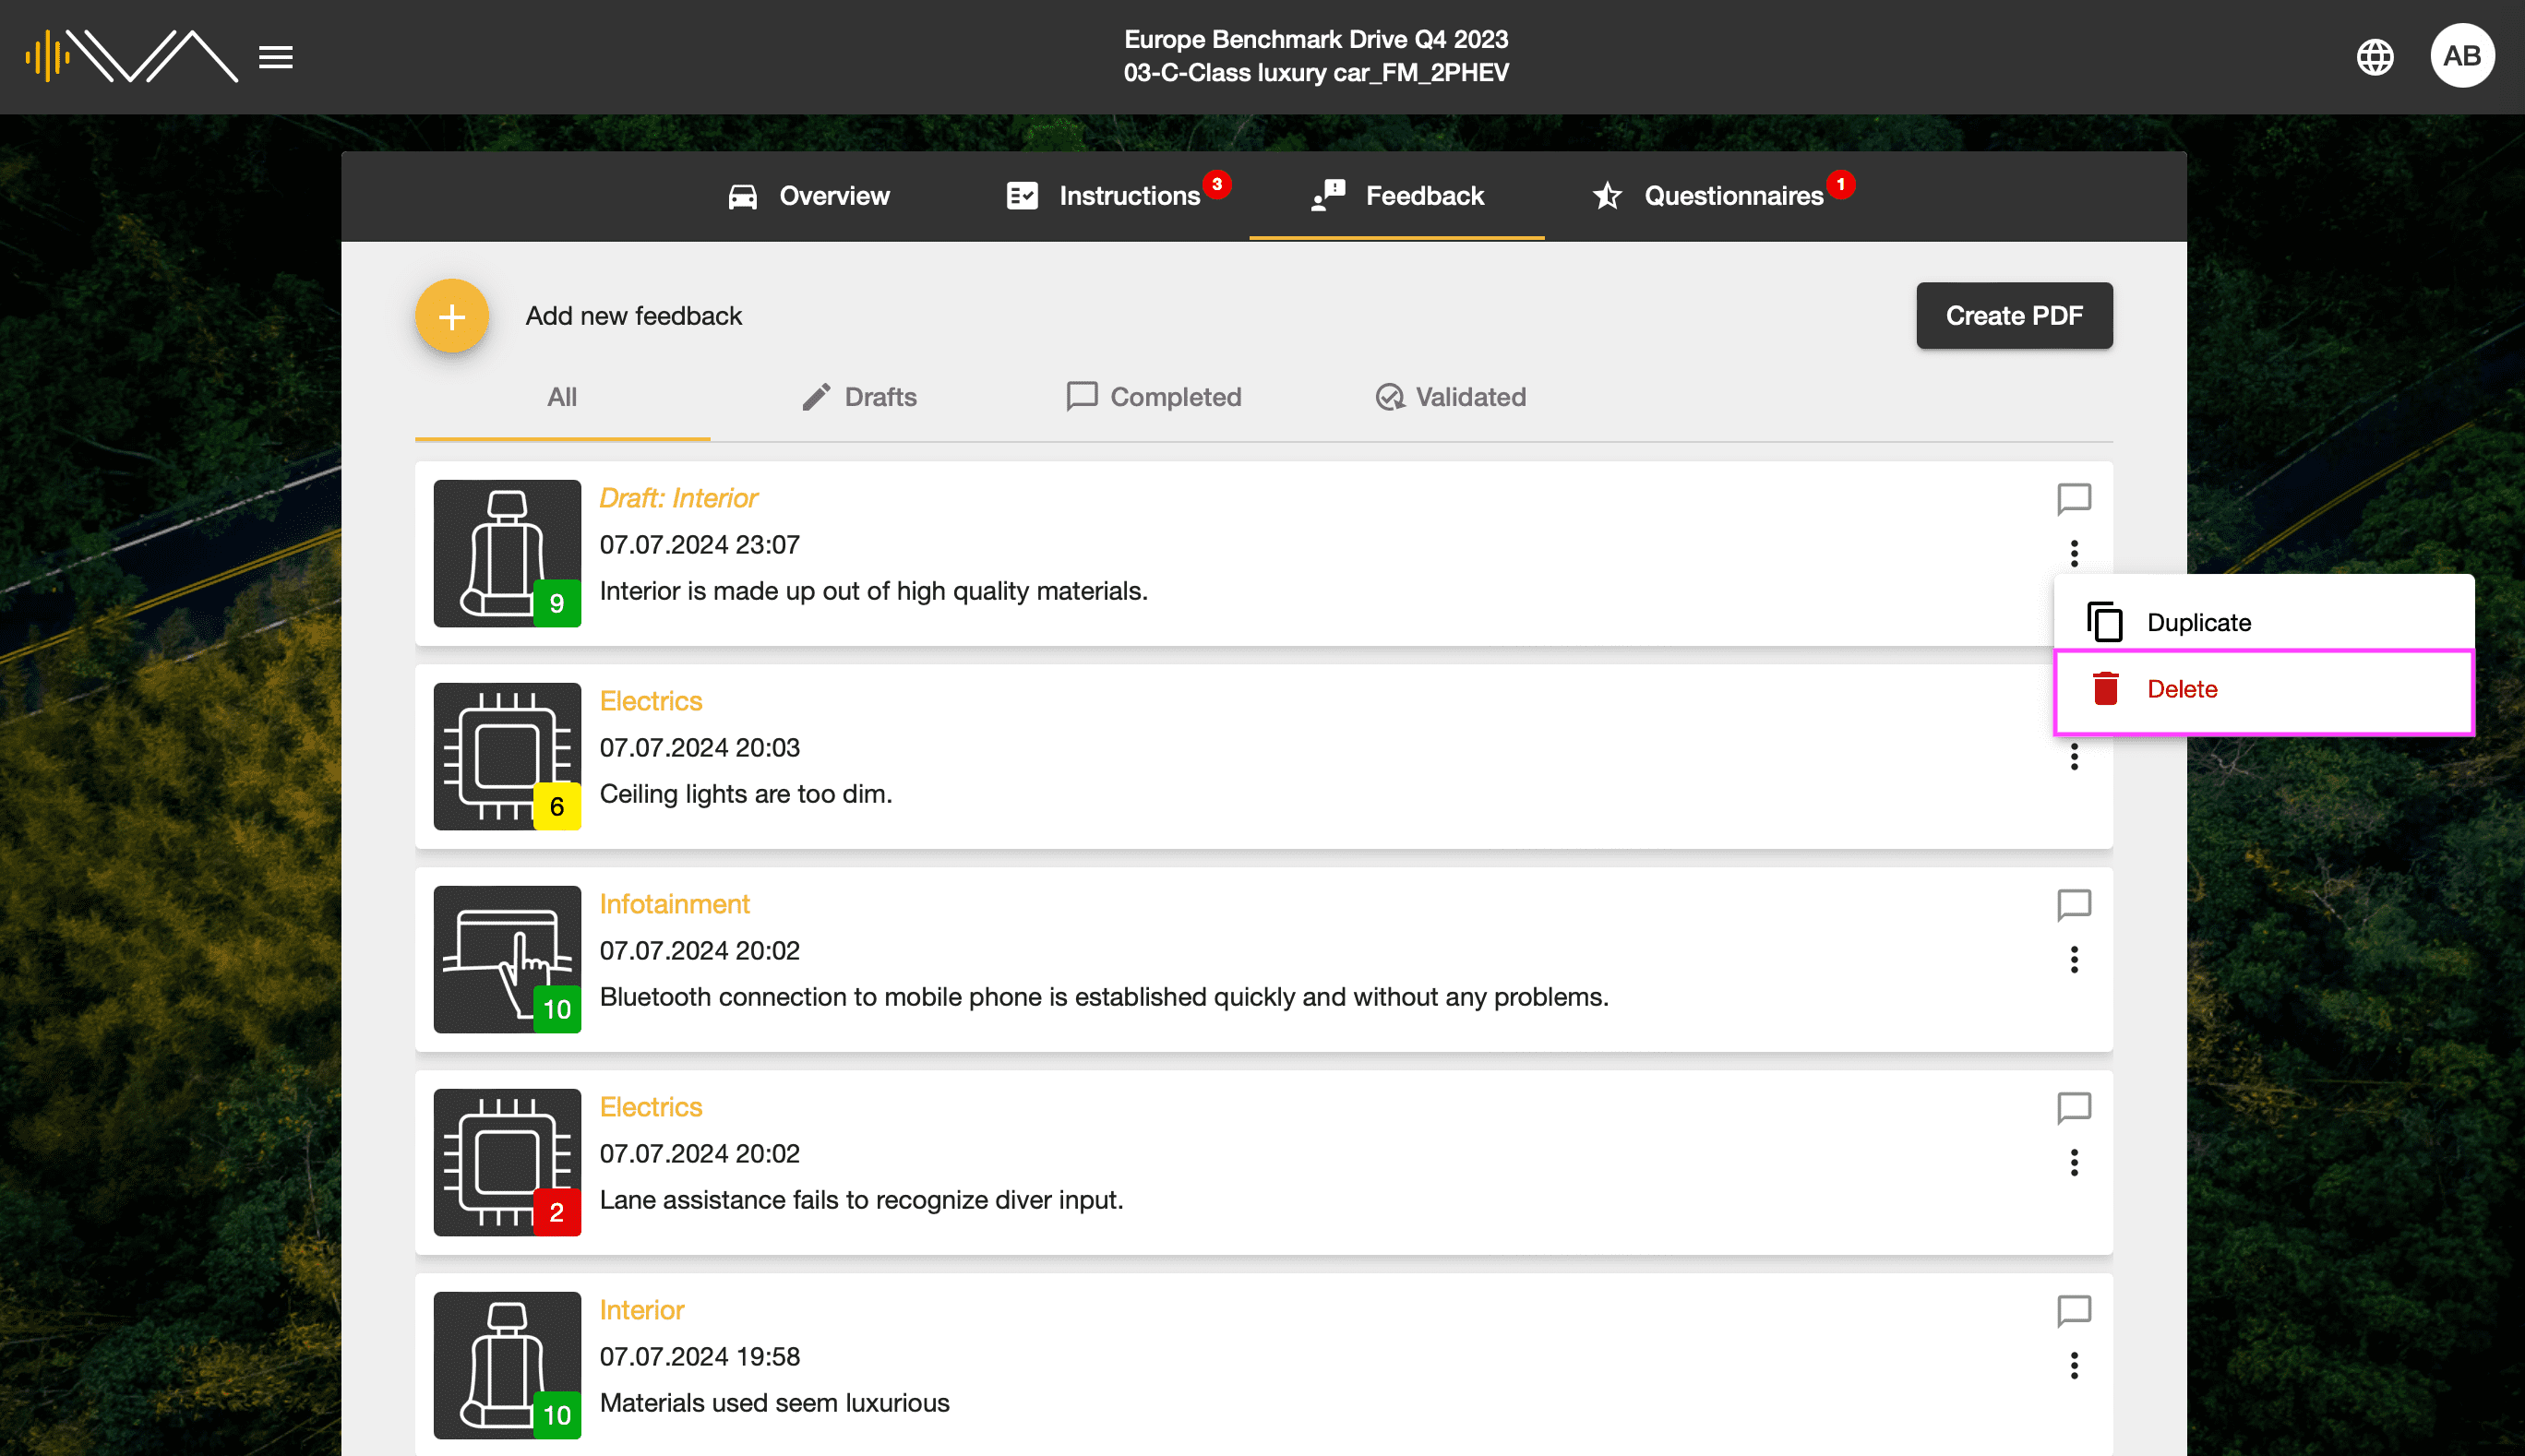Click the Electrics category icon (circuit chip)

click(x=507, y=756)
